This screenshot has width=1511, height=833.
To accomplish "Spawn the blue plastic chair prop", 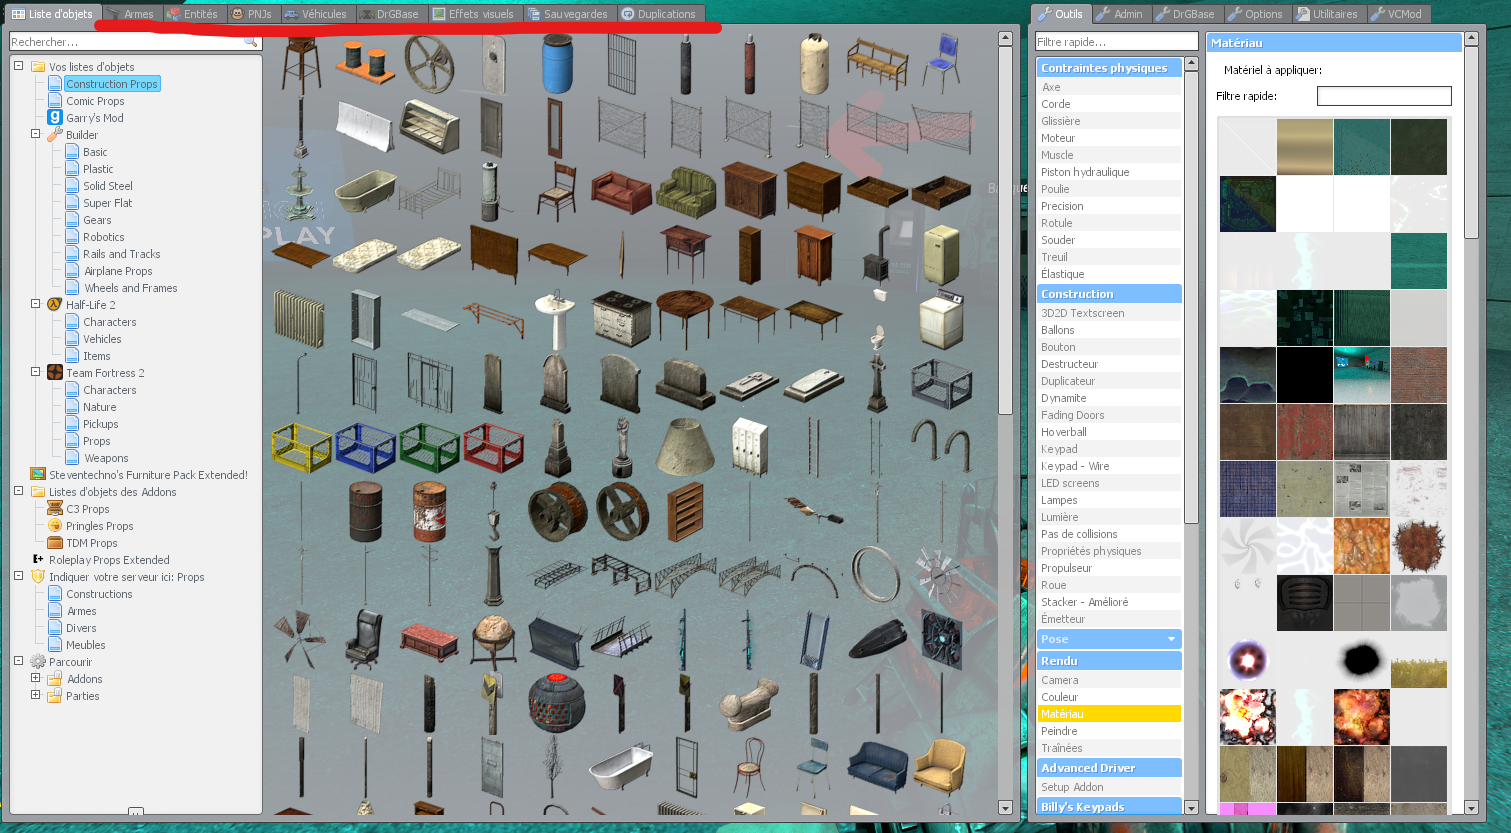I will coord(941,63).
